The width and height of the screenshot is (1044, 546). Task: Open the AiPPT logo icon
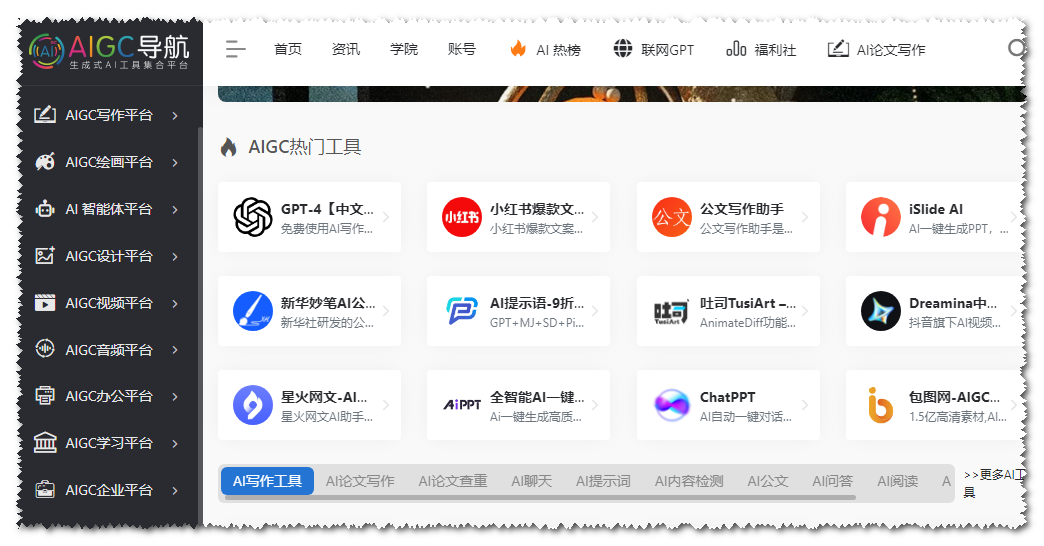(462, 404)
